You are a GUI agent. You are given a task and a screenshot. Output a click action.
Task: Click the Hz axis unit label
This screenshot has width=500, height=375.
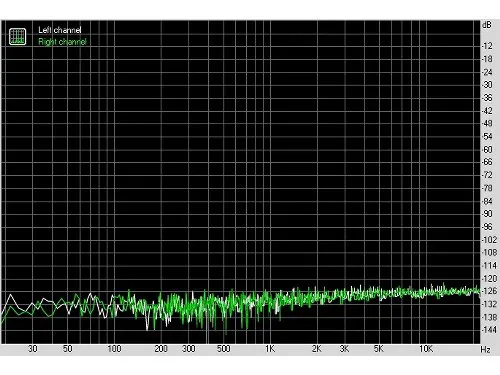(x=485, y=350)
